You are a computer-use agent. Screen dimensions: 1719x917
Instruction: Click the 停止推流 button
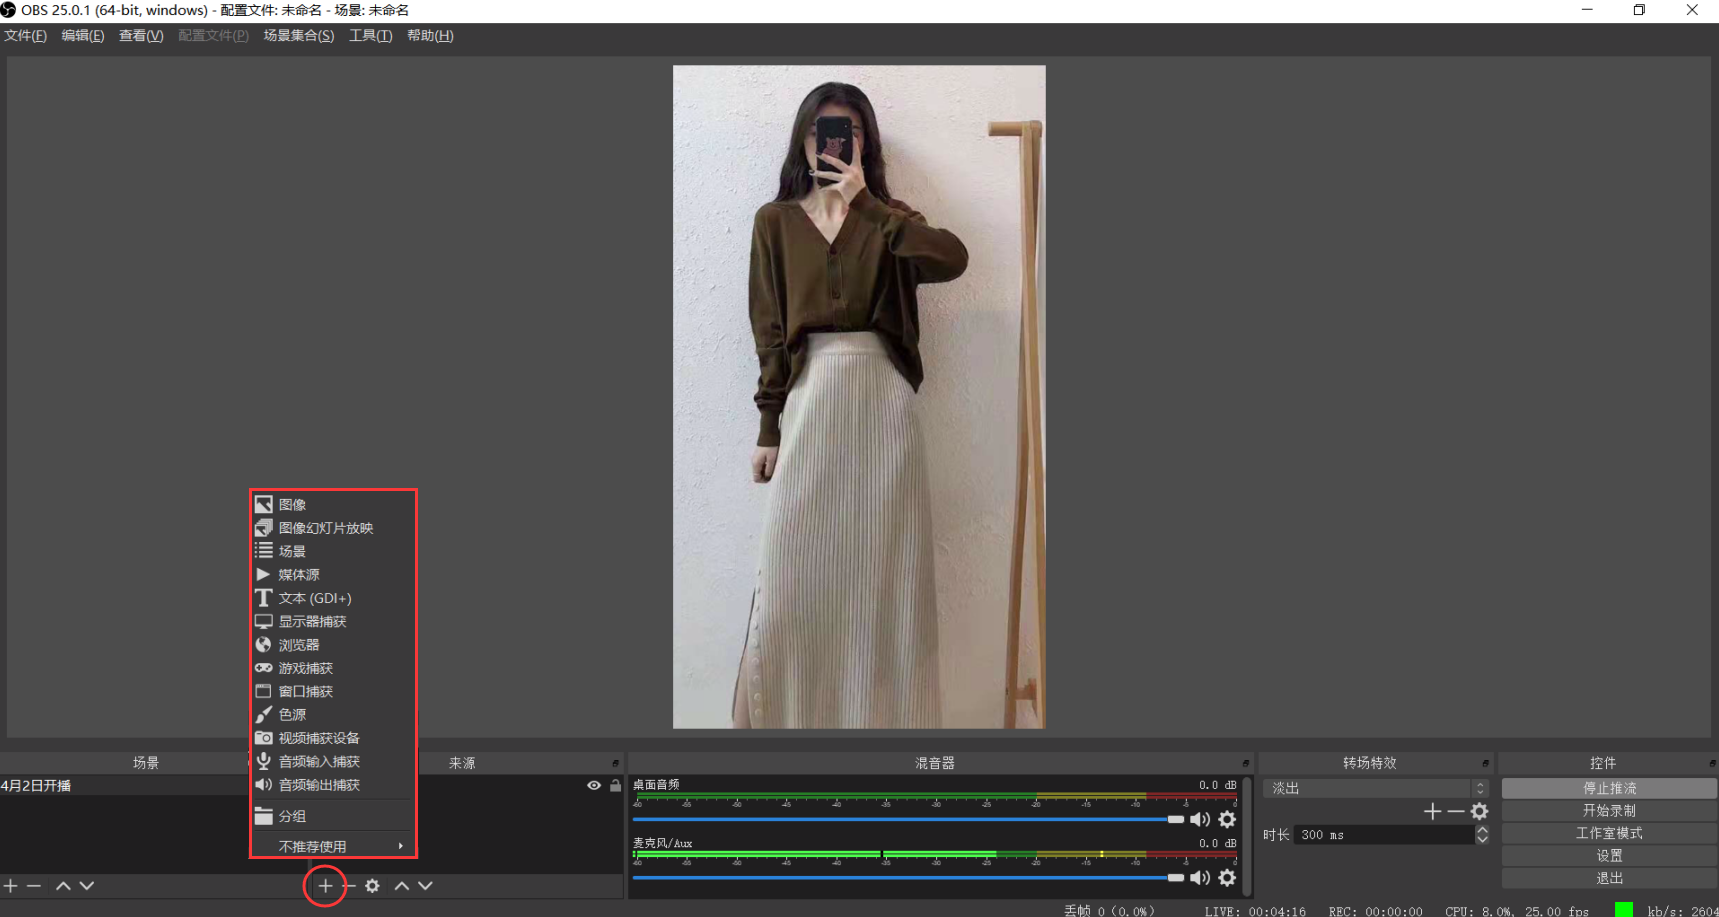[1608, 788]
